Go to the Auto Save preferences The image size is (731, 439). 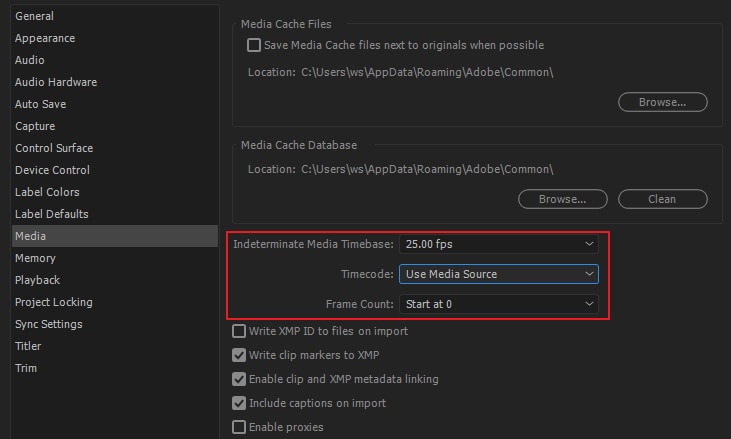pos(42,104)
